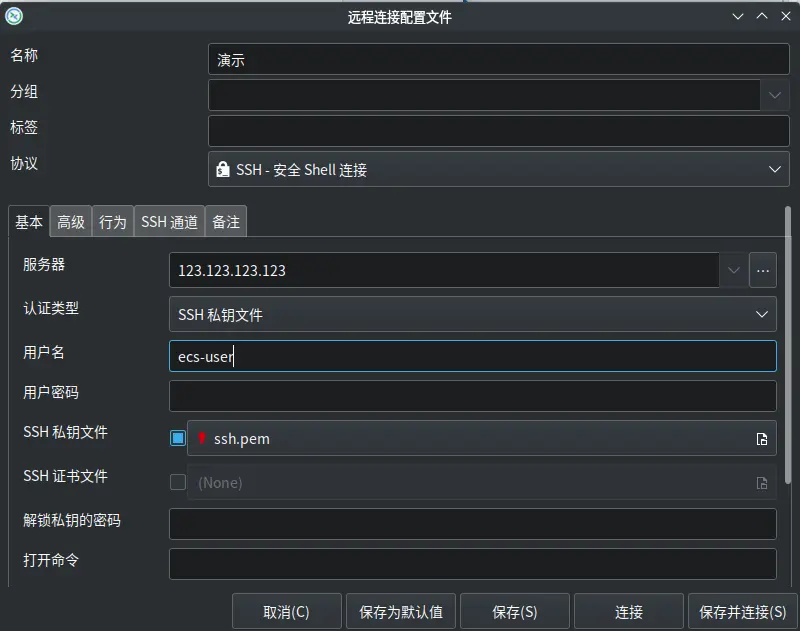The width and height of the screenshot is (800, 631).
Task: Click the browse icon for SSH certificate file
Action: [x=762, y=483]
